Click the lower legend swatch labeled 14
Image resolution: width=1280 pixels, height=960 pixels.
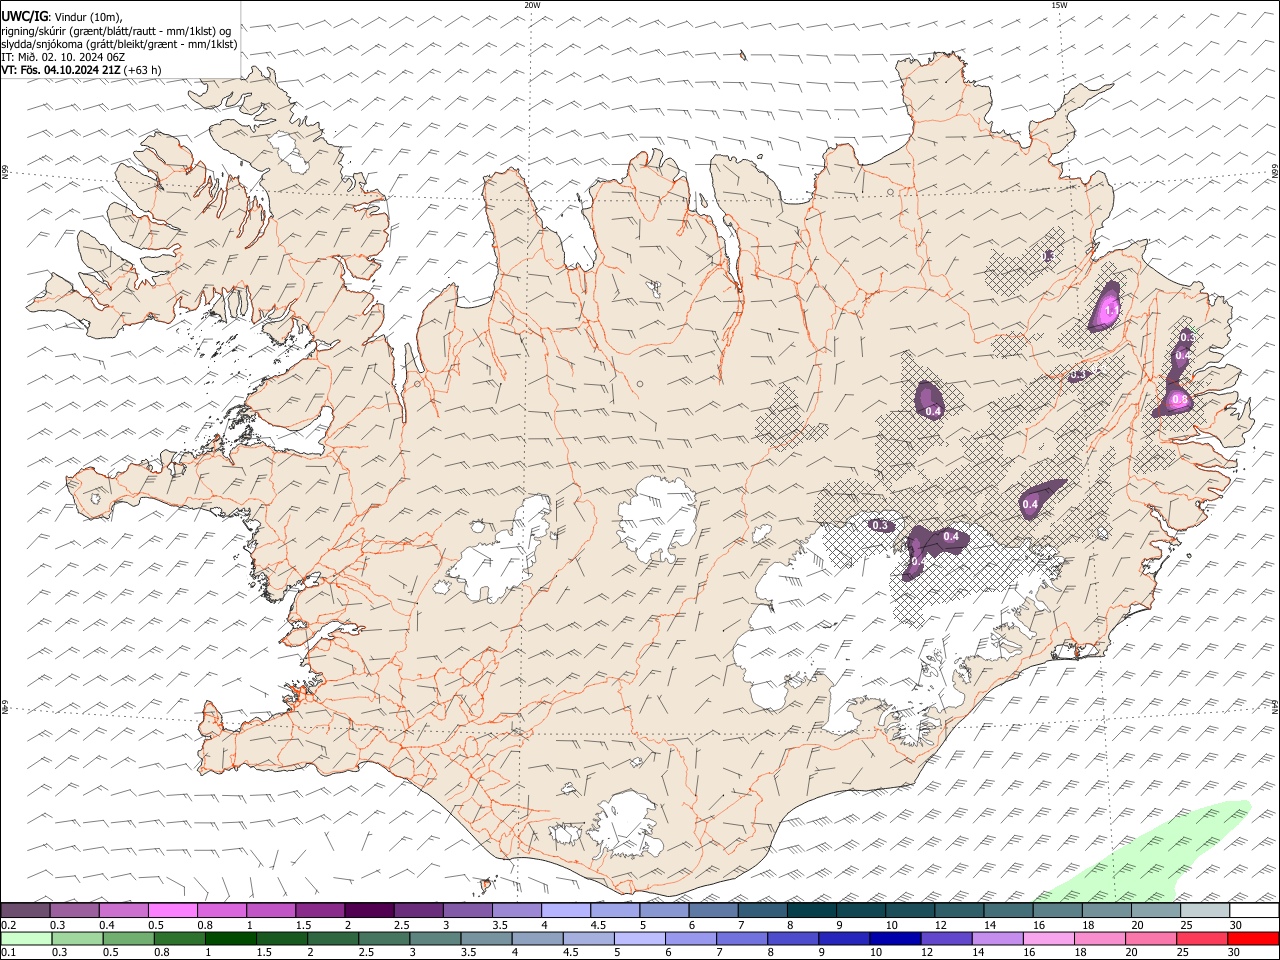pos(997,939)
